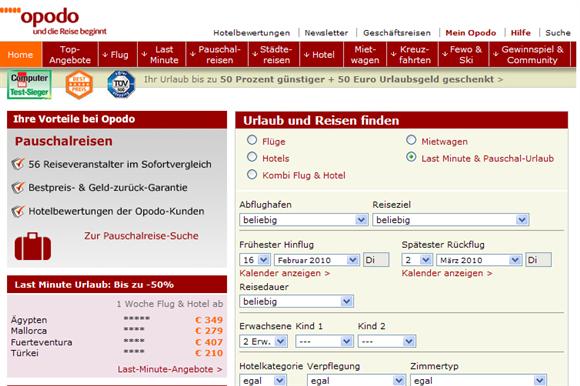Screen dimensions: 580x386
Task: Click the Fuerteventura offer row
Action: pos(117,342)
